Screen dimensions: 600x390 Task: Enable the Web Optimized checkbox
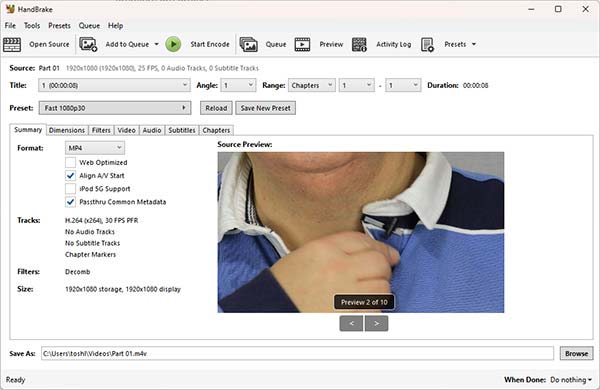(70, 162)
